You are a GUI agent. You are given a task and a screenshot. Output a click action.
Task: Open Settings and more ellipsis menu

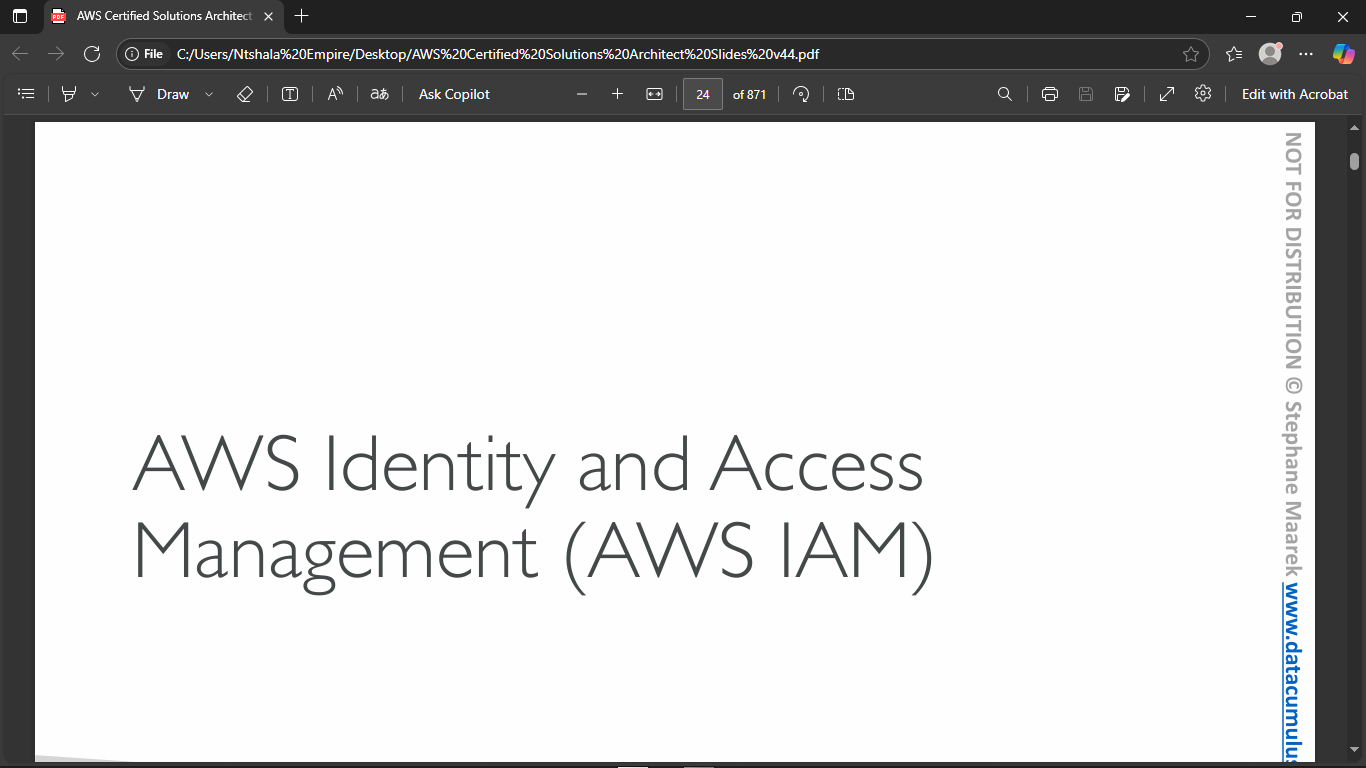coord(1306,54)
